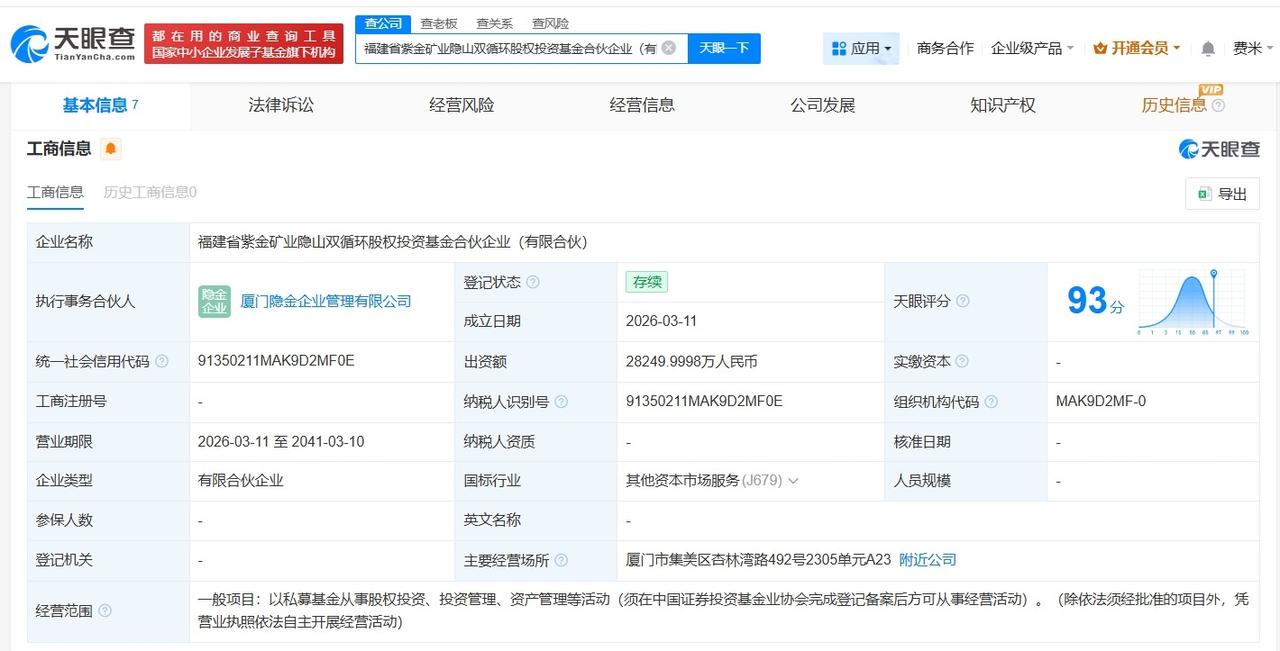The width and height of the screenshot is (1280, 651).
Task: Click the notification bell icon in top bar
Action: pyautogui.click(x=1205, y=47)
